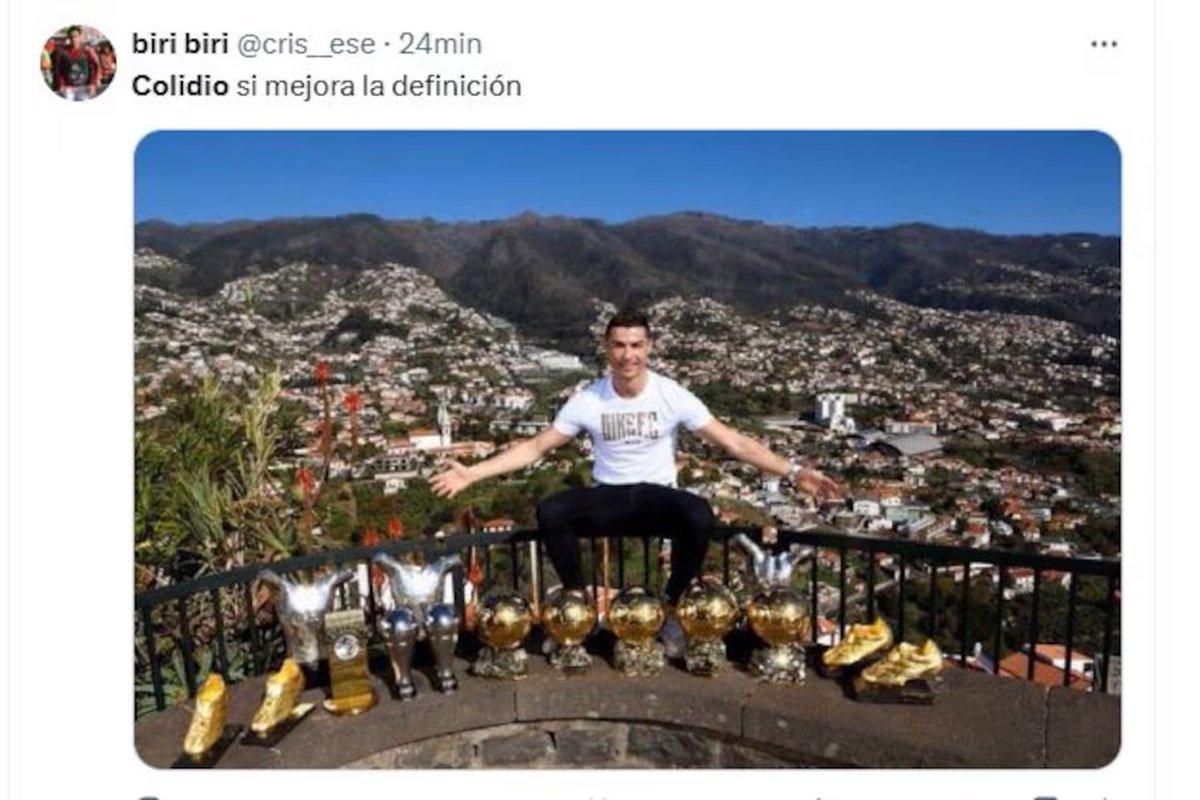This screenshot has width=1200, height=800.
Task: Open the @cris__ese handle link
Action: 306,44
